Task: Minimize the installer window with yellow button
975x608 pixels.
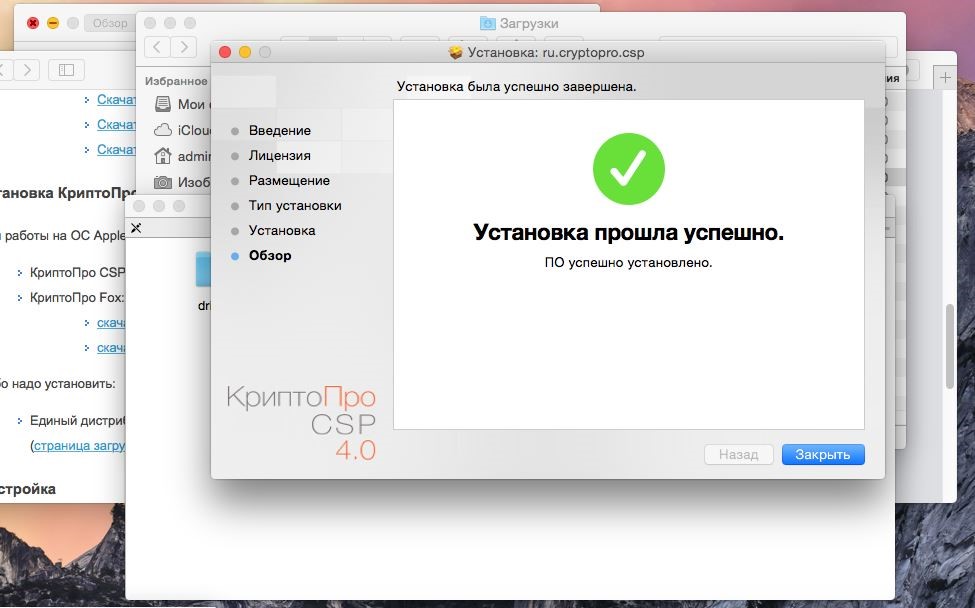Action: pos(245,52)
